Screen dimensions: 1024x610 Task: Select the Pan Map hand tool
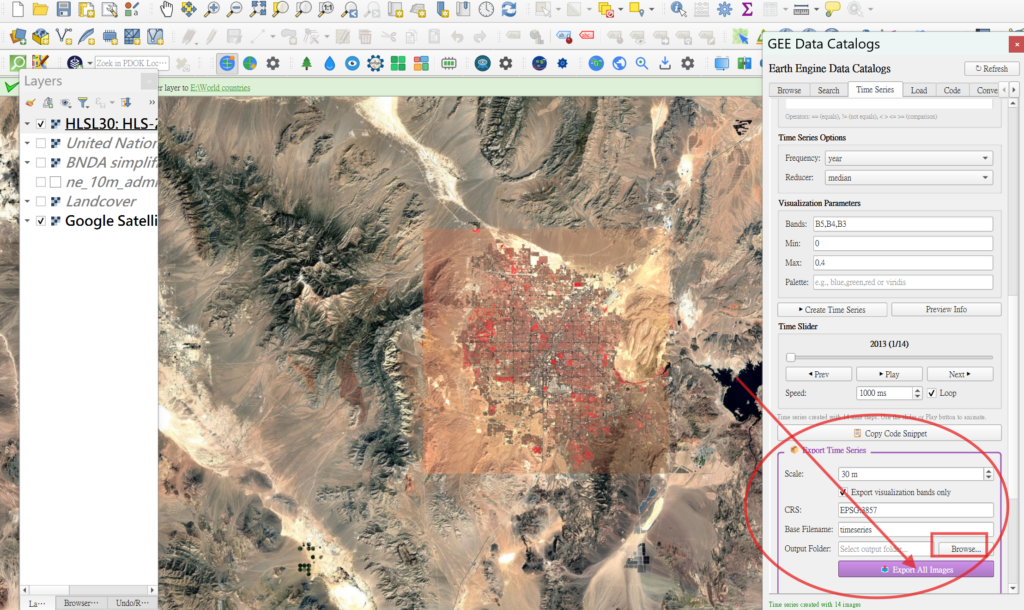click(x=166, y=10)
